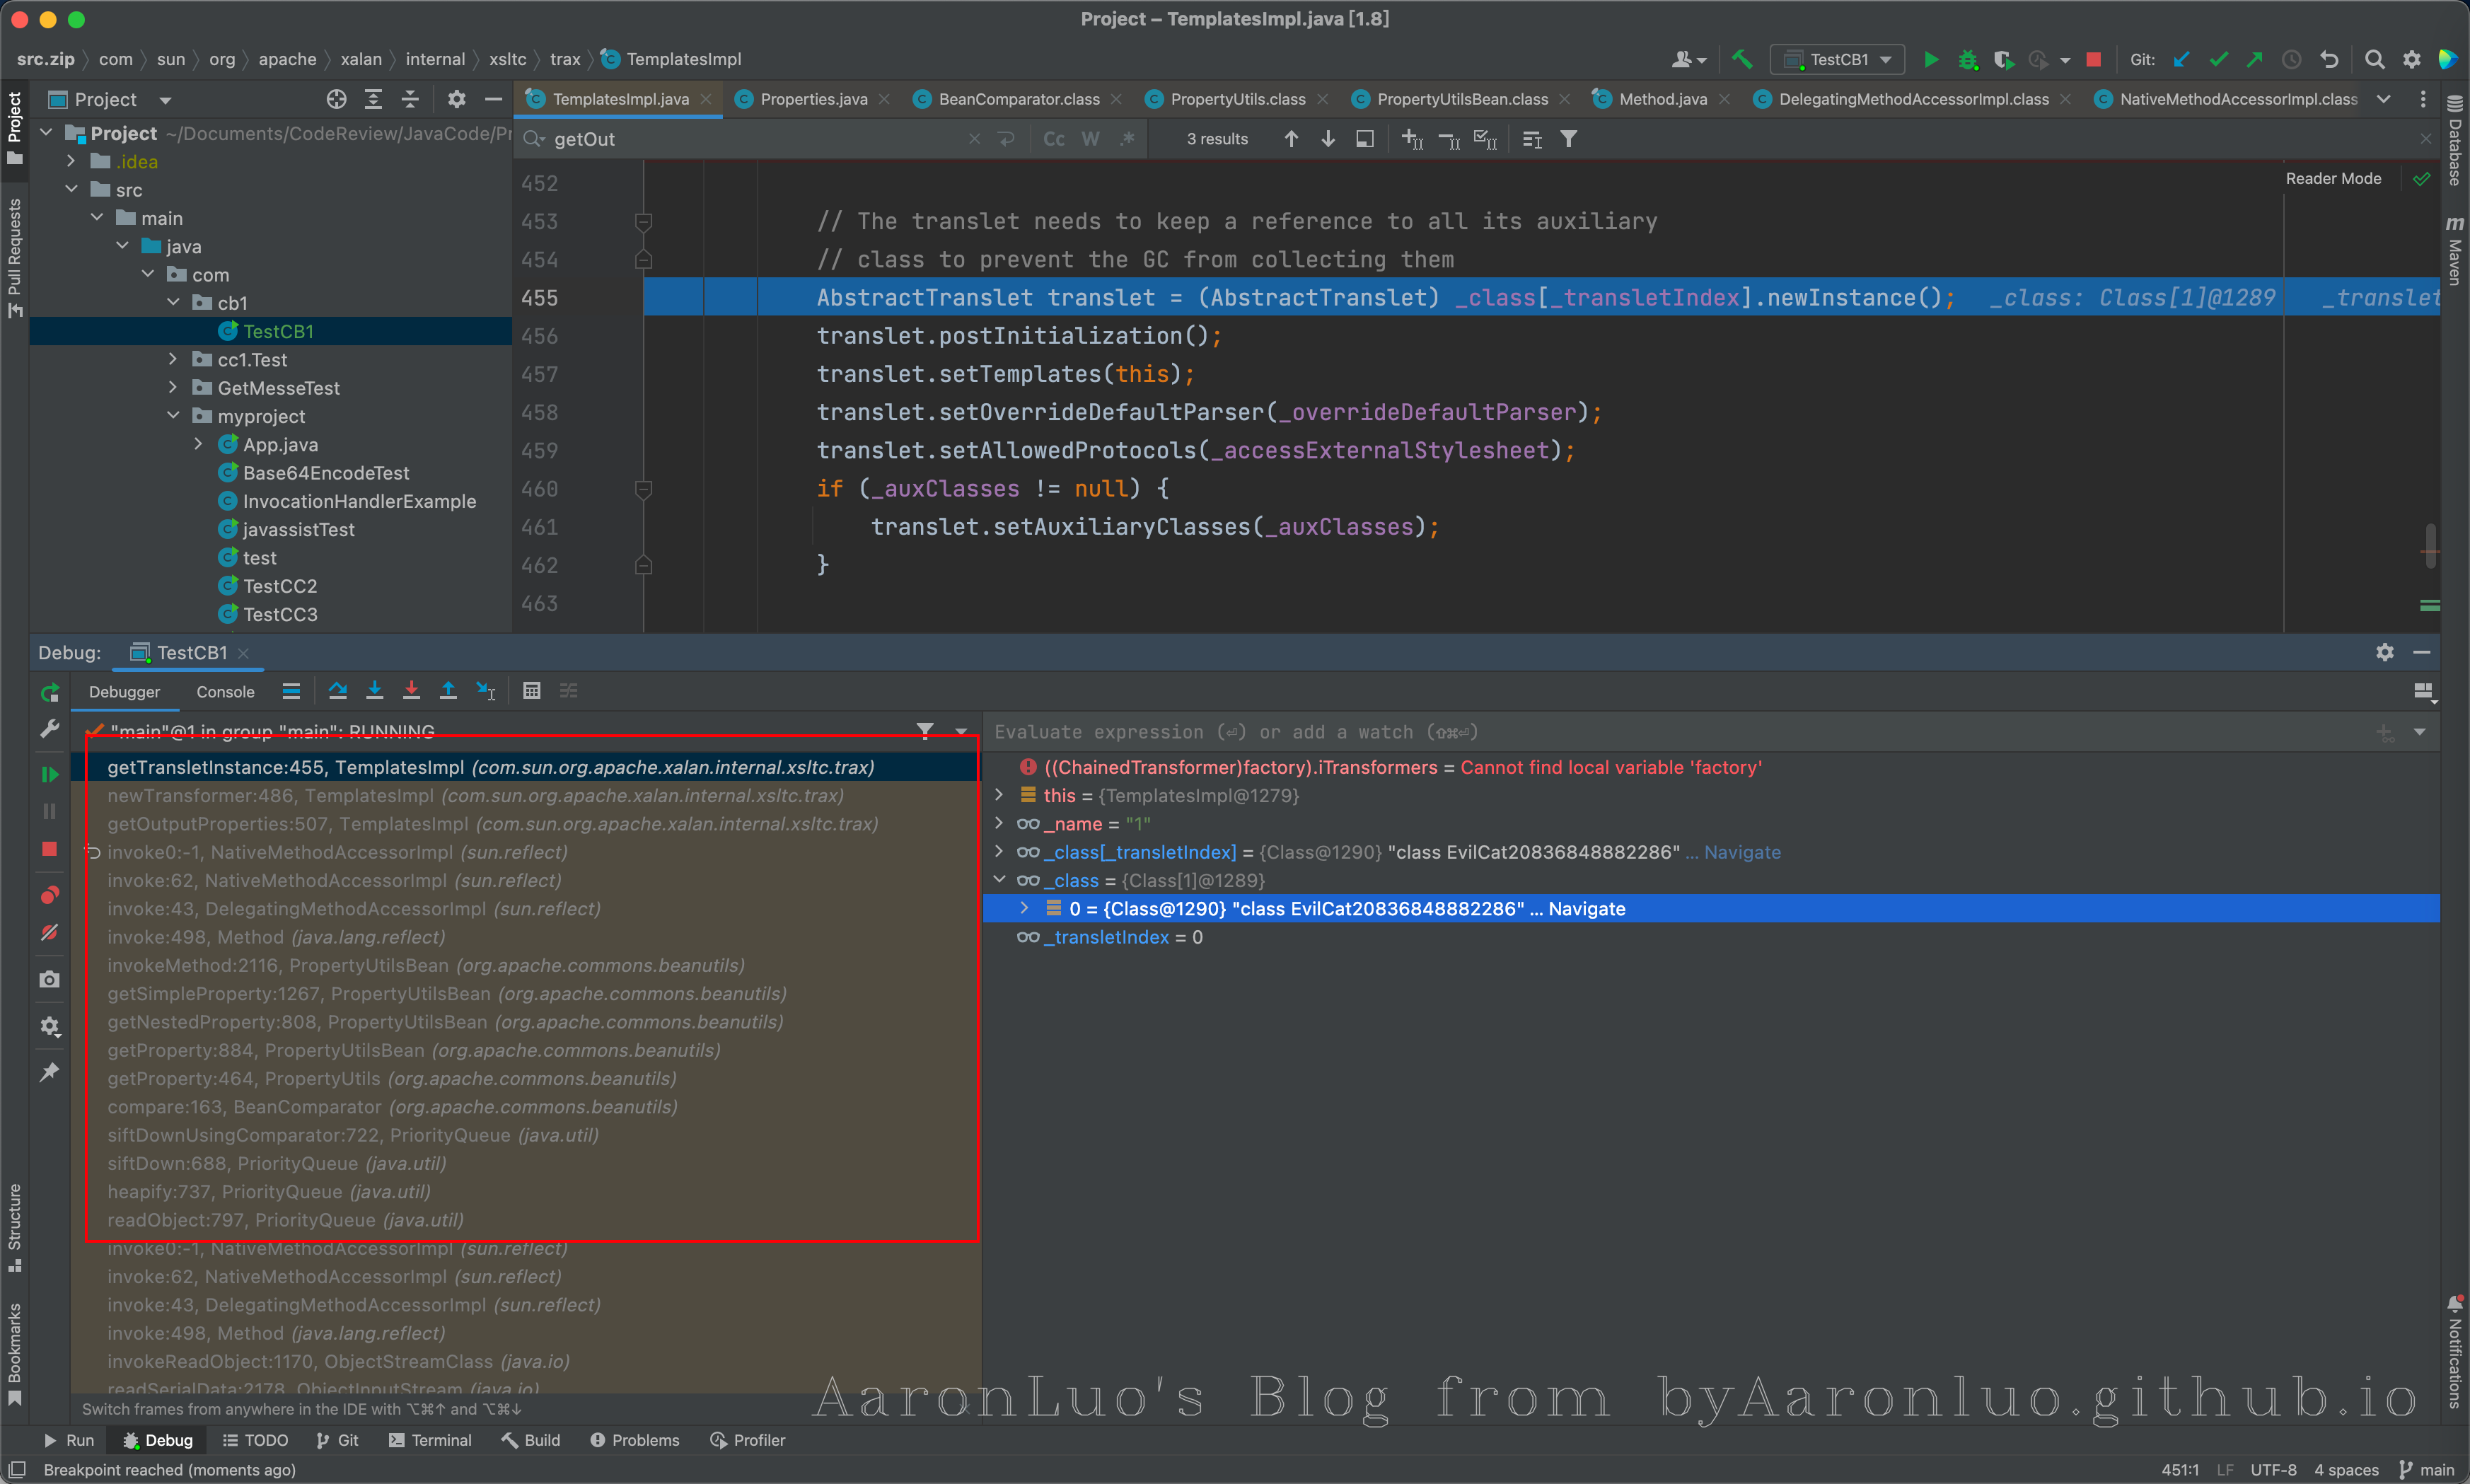This screenshot has height=1484, width=2470.
Task: Switch to Properties.java tab
Action: pyautogui.click(x=813, y=99)
